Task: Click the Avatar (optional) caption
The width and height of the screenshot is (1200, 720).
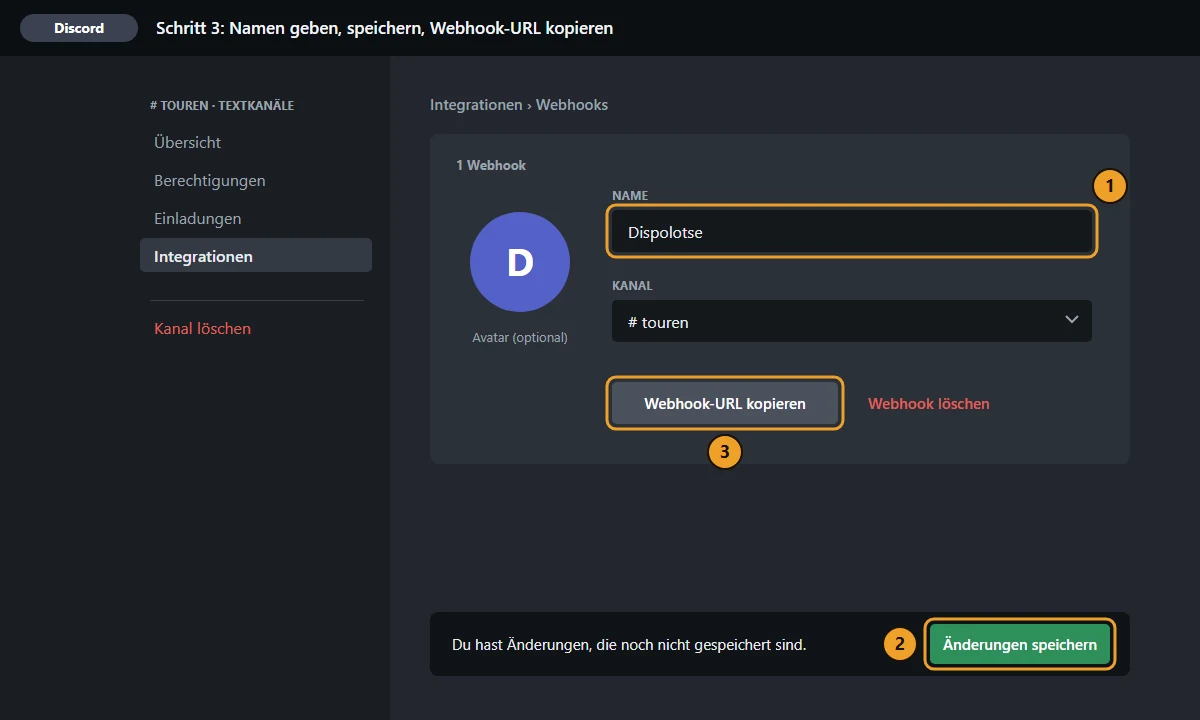Action: pyautogui.click(x=520, y=338)
